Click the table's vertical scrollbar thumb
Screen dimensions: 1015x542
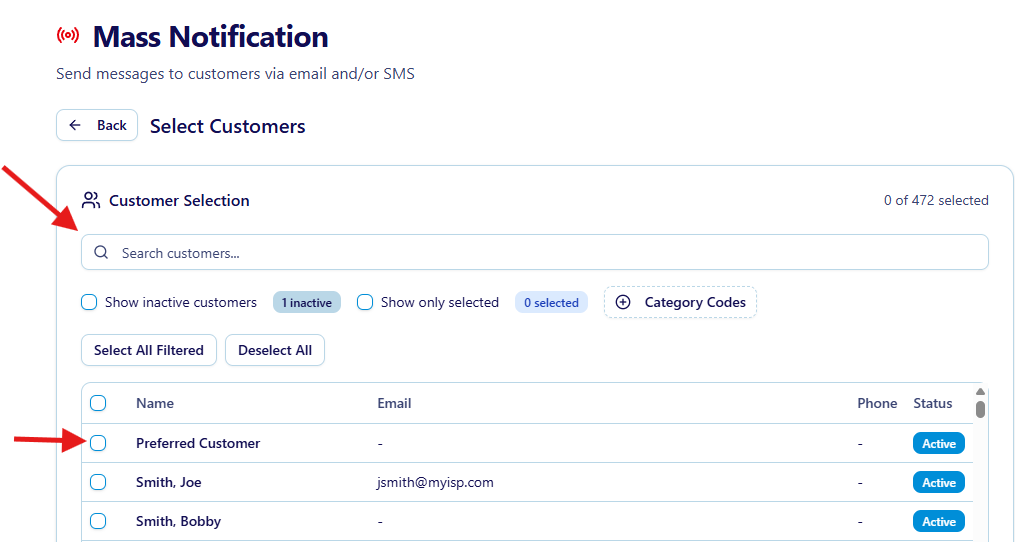pos(980,409)
